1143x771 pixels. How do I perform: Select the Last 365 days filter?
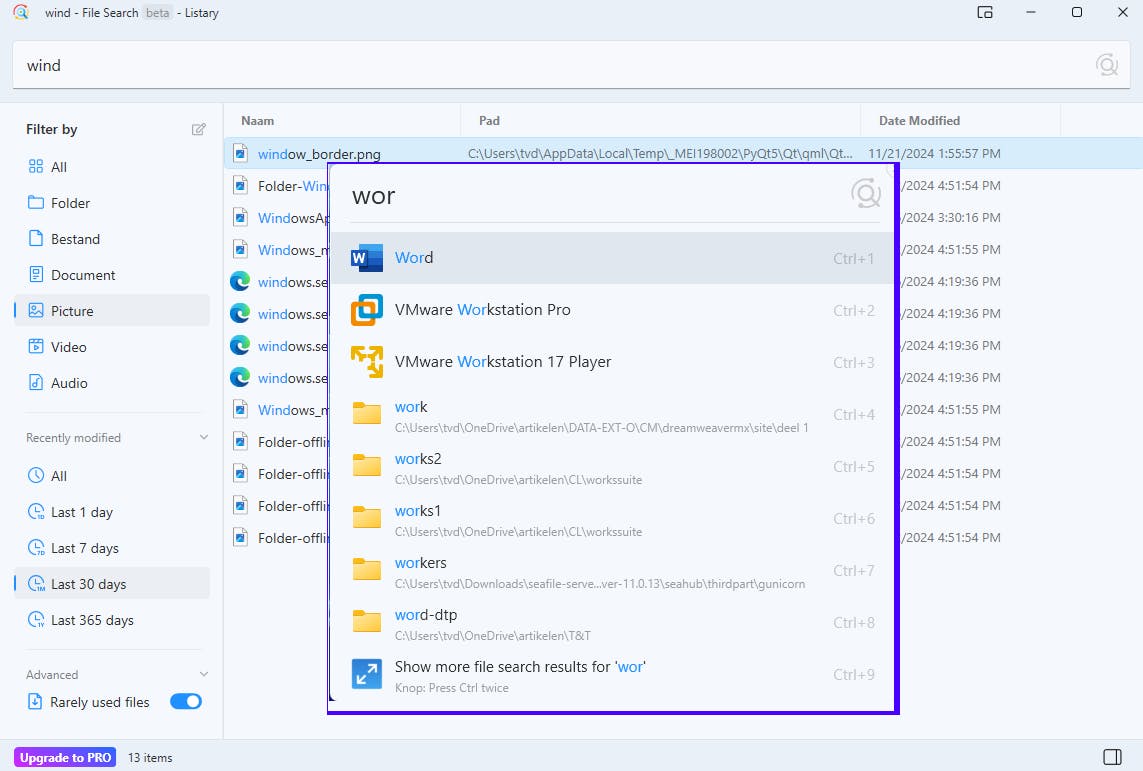[92, 620]
